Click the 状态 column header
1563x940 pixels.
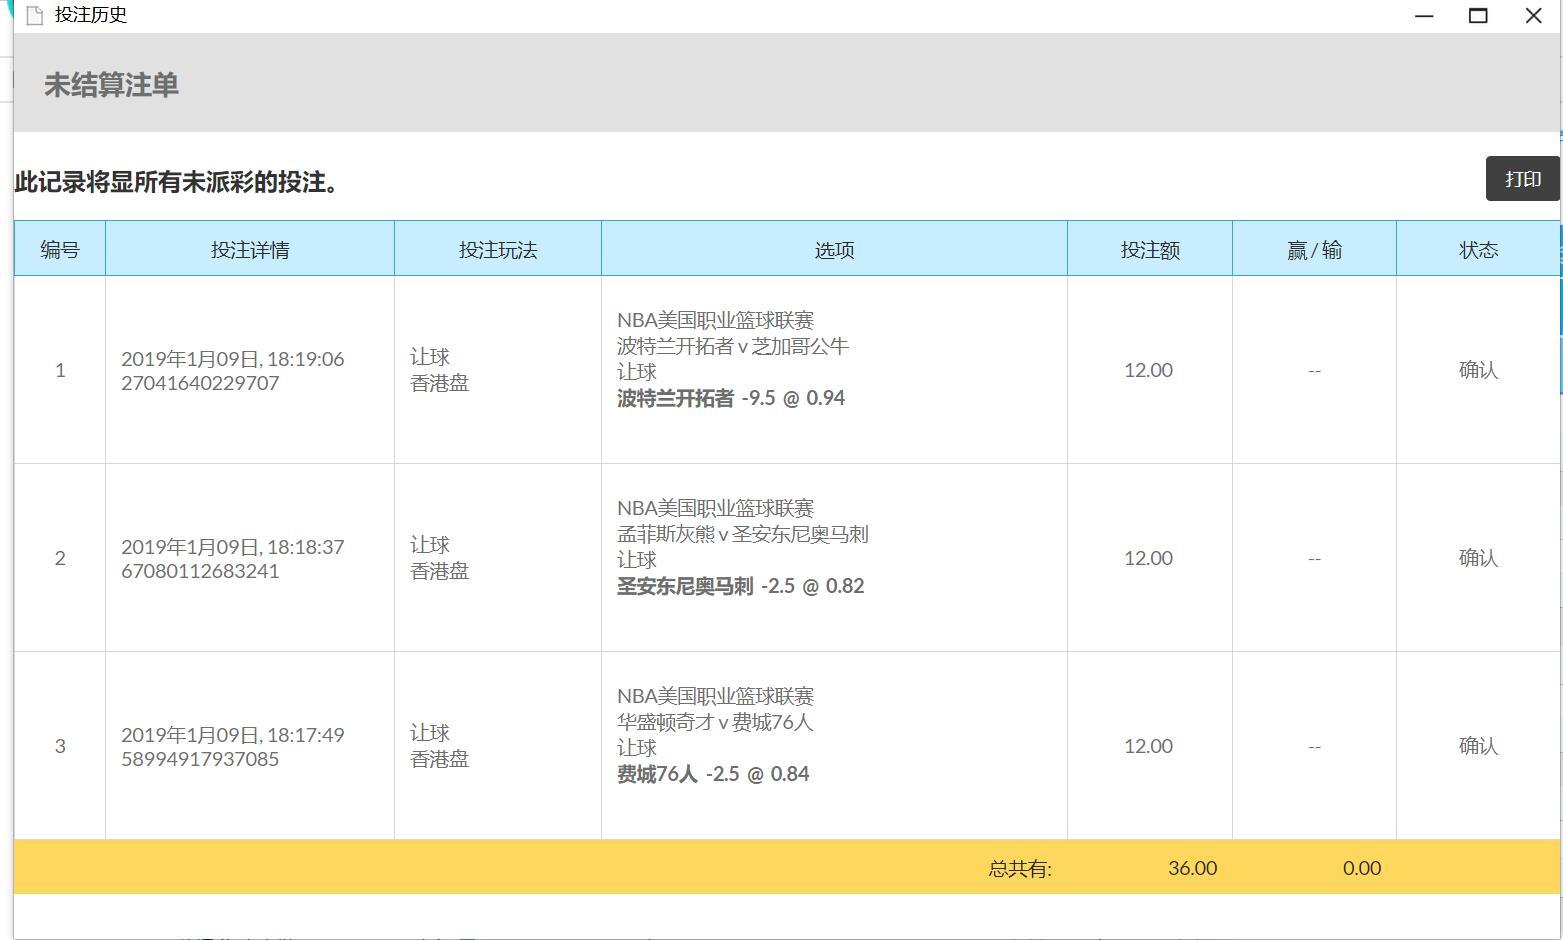coord(1478,250)
